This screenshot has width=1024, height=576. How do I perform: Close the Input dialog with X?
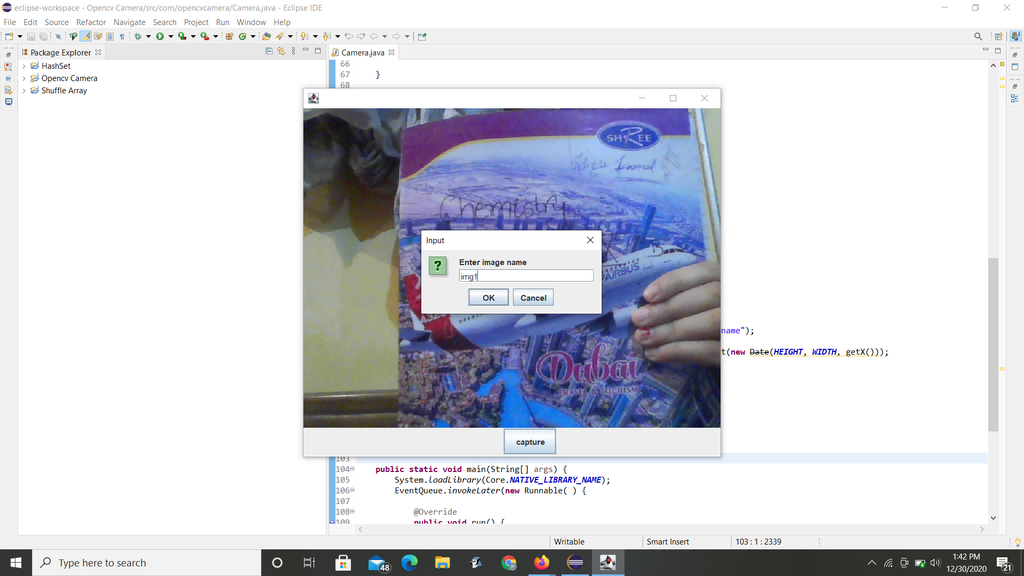coord(590,240)
